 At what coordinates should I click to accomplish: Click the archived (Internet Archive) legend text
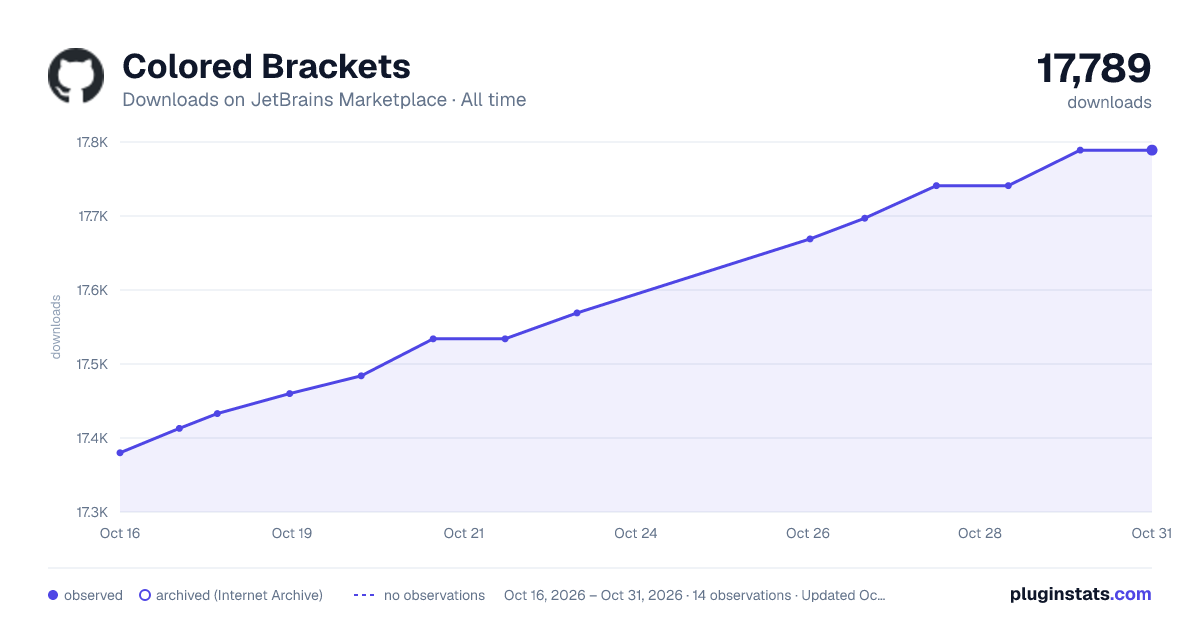pyautogui.click(x=239, y=595)
